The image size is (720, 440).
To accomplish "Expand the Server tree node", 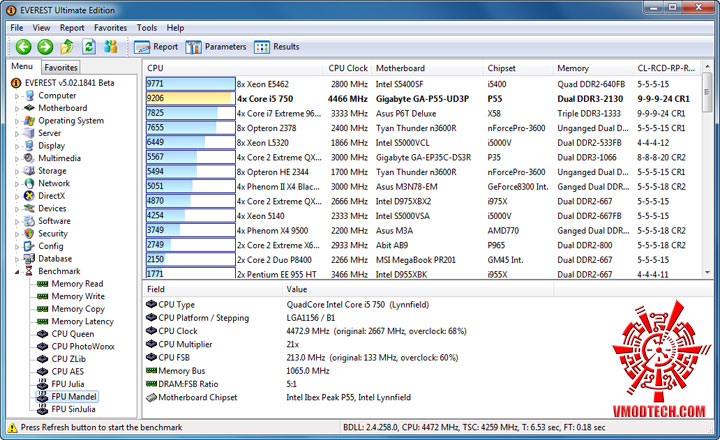I will point(17,134).
